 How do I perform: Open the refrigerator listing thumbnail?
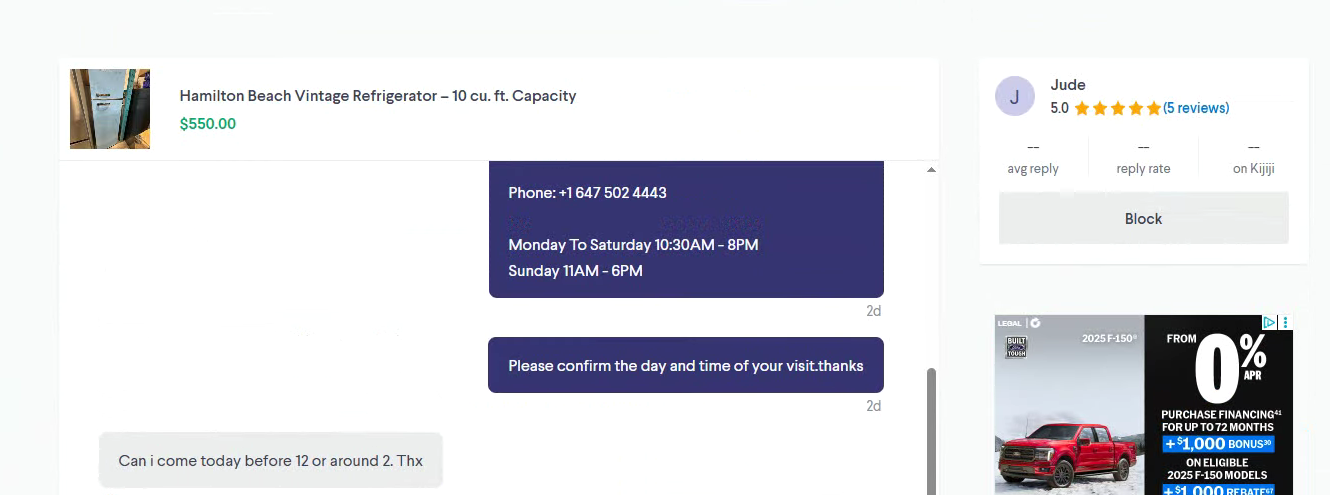click(110, 109)
